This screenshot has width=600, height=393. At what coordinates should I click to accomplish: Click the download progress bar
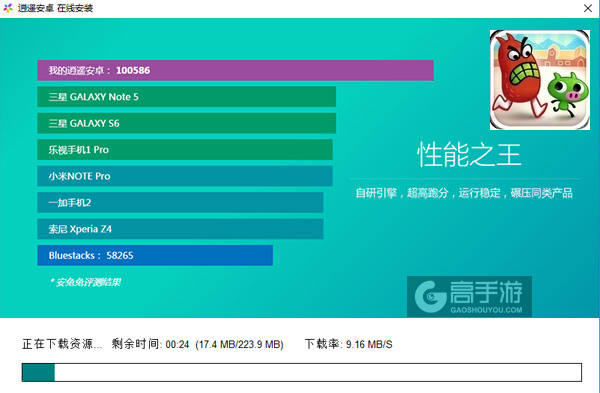[302, 372]
